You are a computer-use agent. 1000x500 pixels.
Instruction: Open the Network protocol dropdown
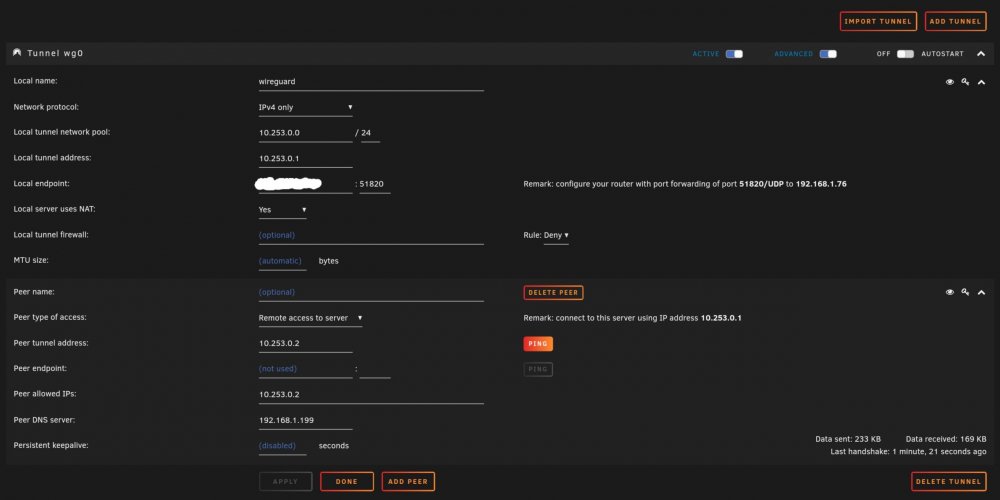305,108
